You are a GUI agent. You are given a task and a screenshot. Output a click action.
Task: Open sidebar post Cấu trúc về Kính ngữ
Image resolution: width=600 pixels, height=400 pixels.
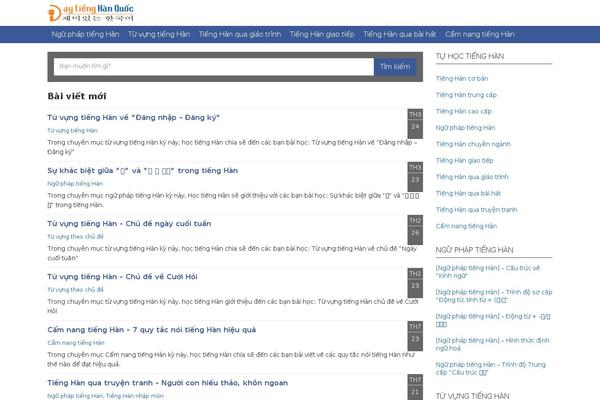click(x=488, y=272)
